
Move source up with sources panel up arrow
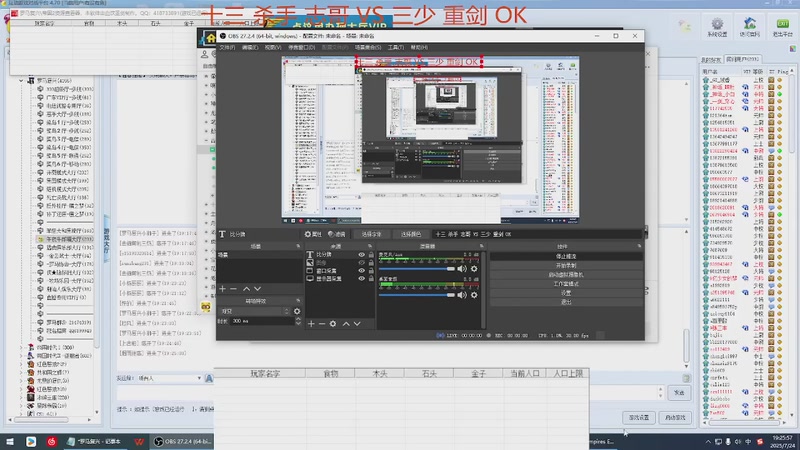[346, 323]
